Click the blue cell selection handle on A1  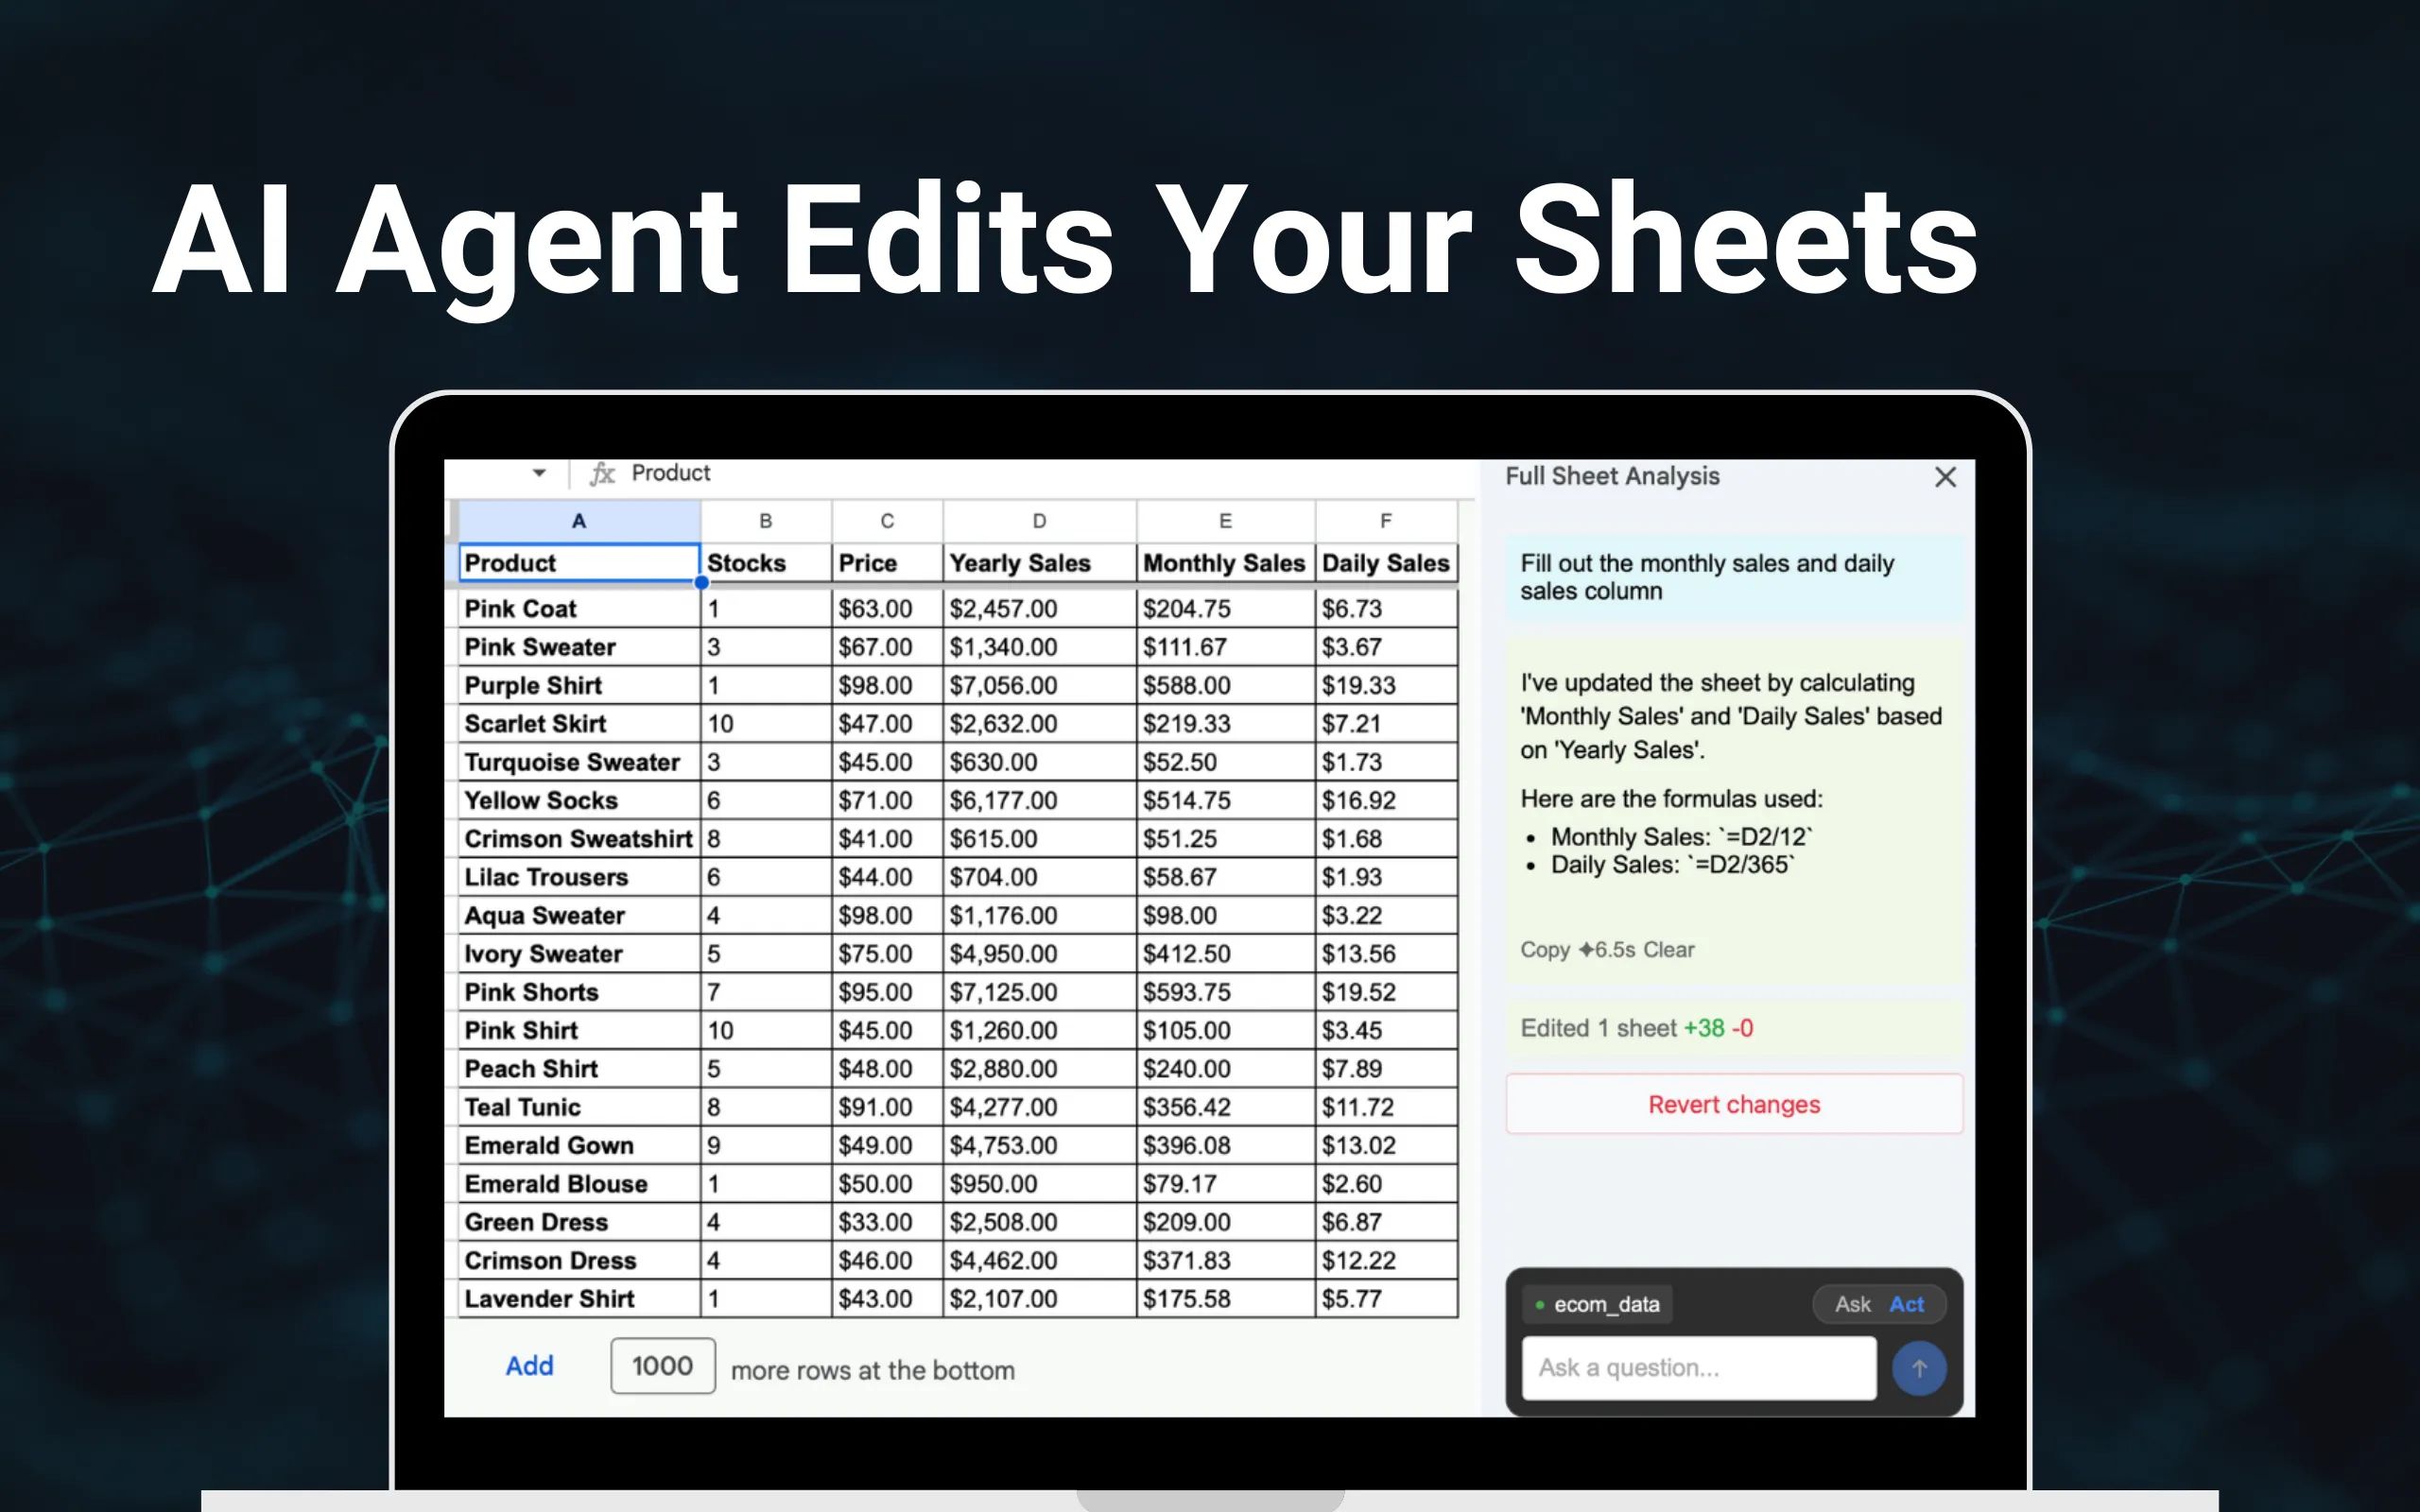click(703, 582)
